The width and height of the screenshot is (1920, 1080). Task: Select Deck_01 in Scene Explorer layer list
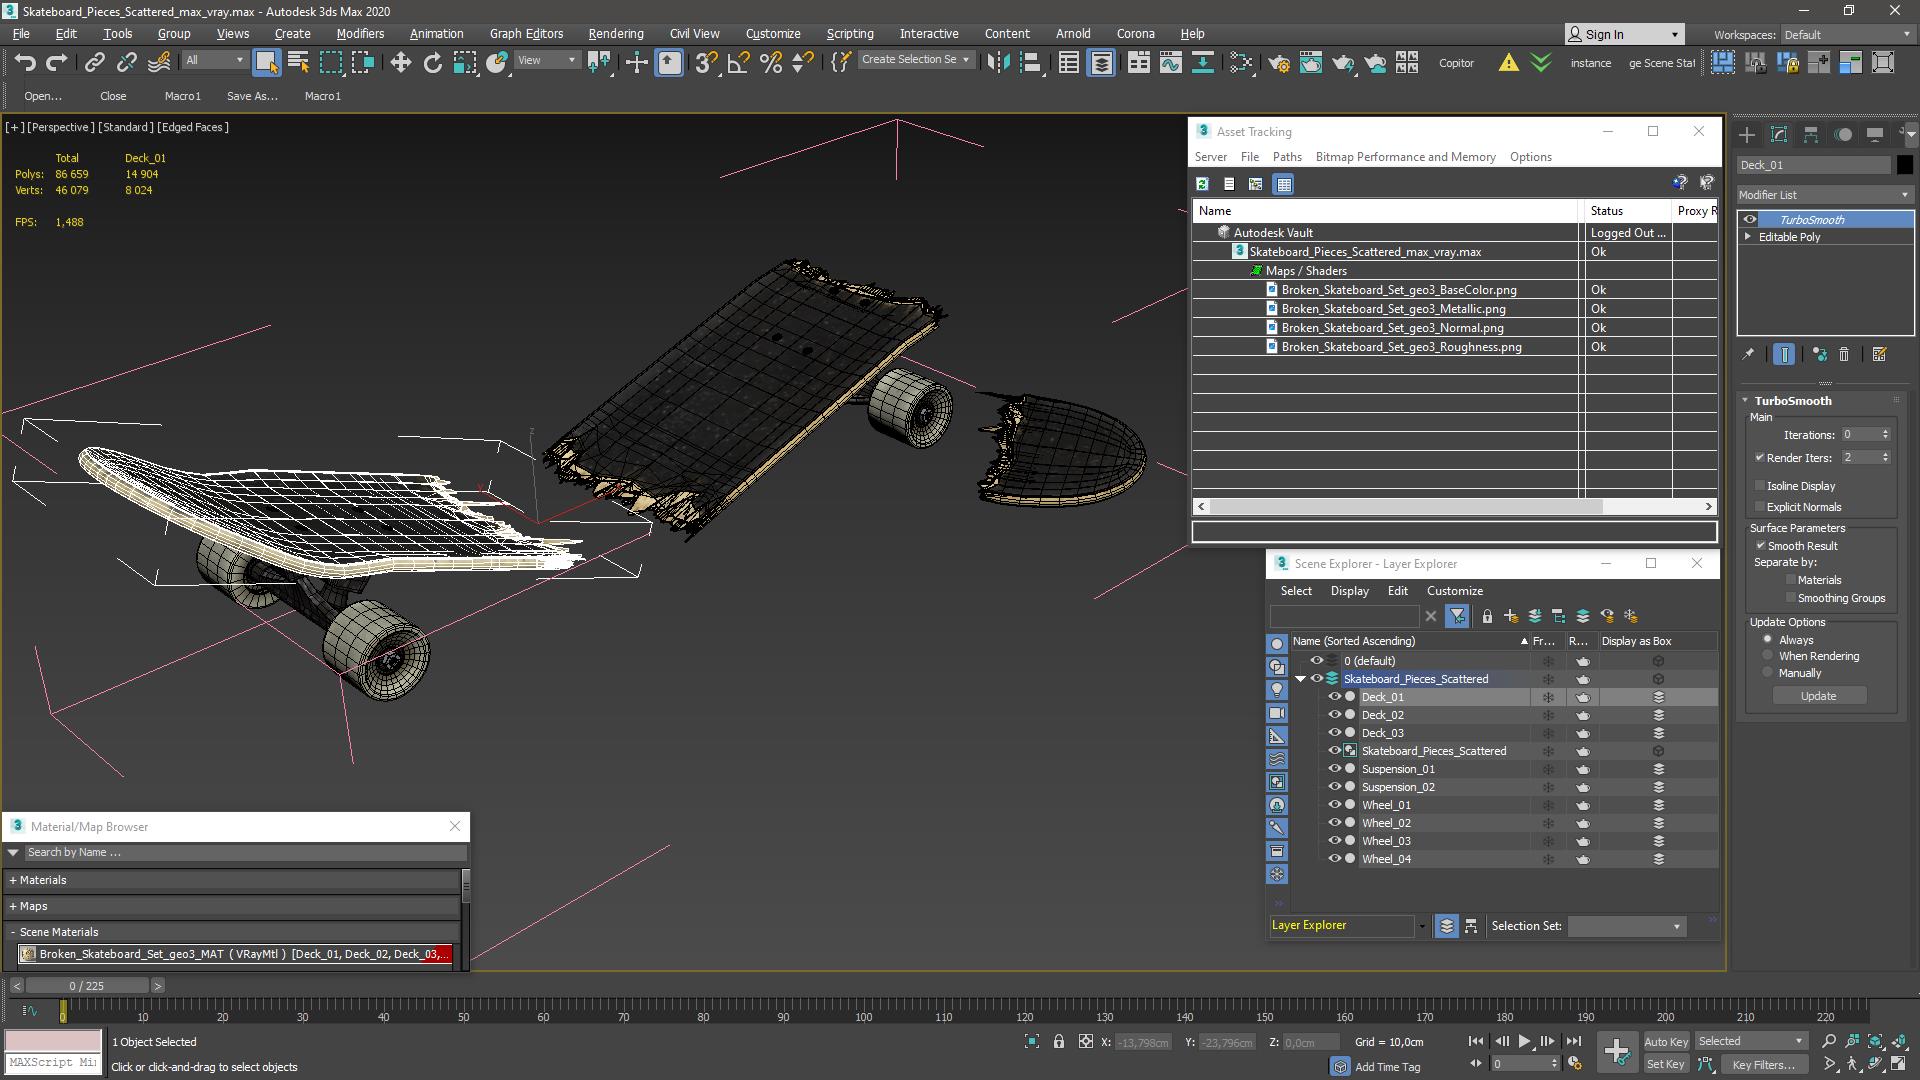1382,696
